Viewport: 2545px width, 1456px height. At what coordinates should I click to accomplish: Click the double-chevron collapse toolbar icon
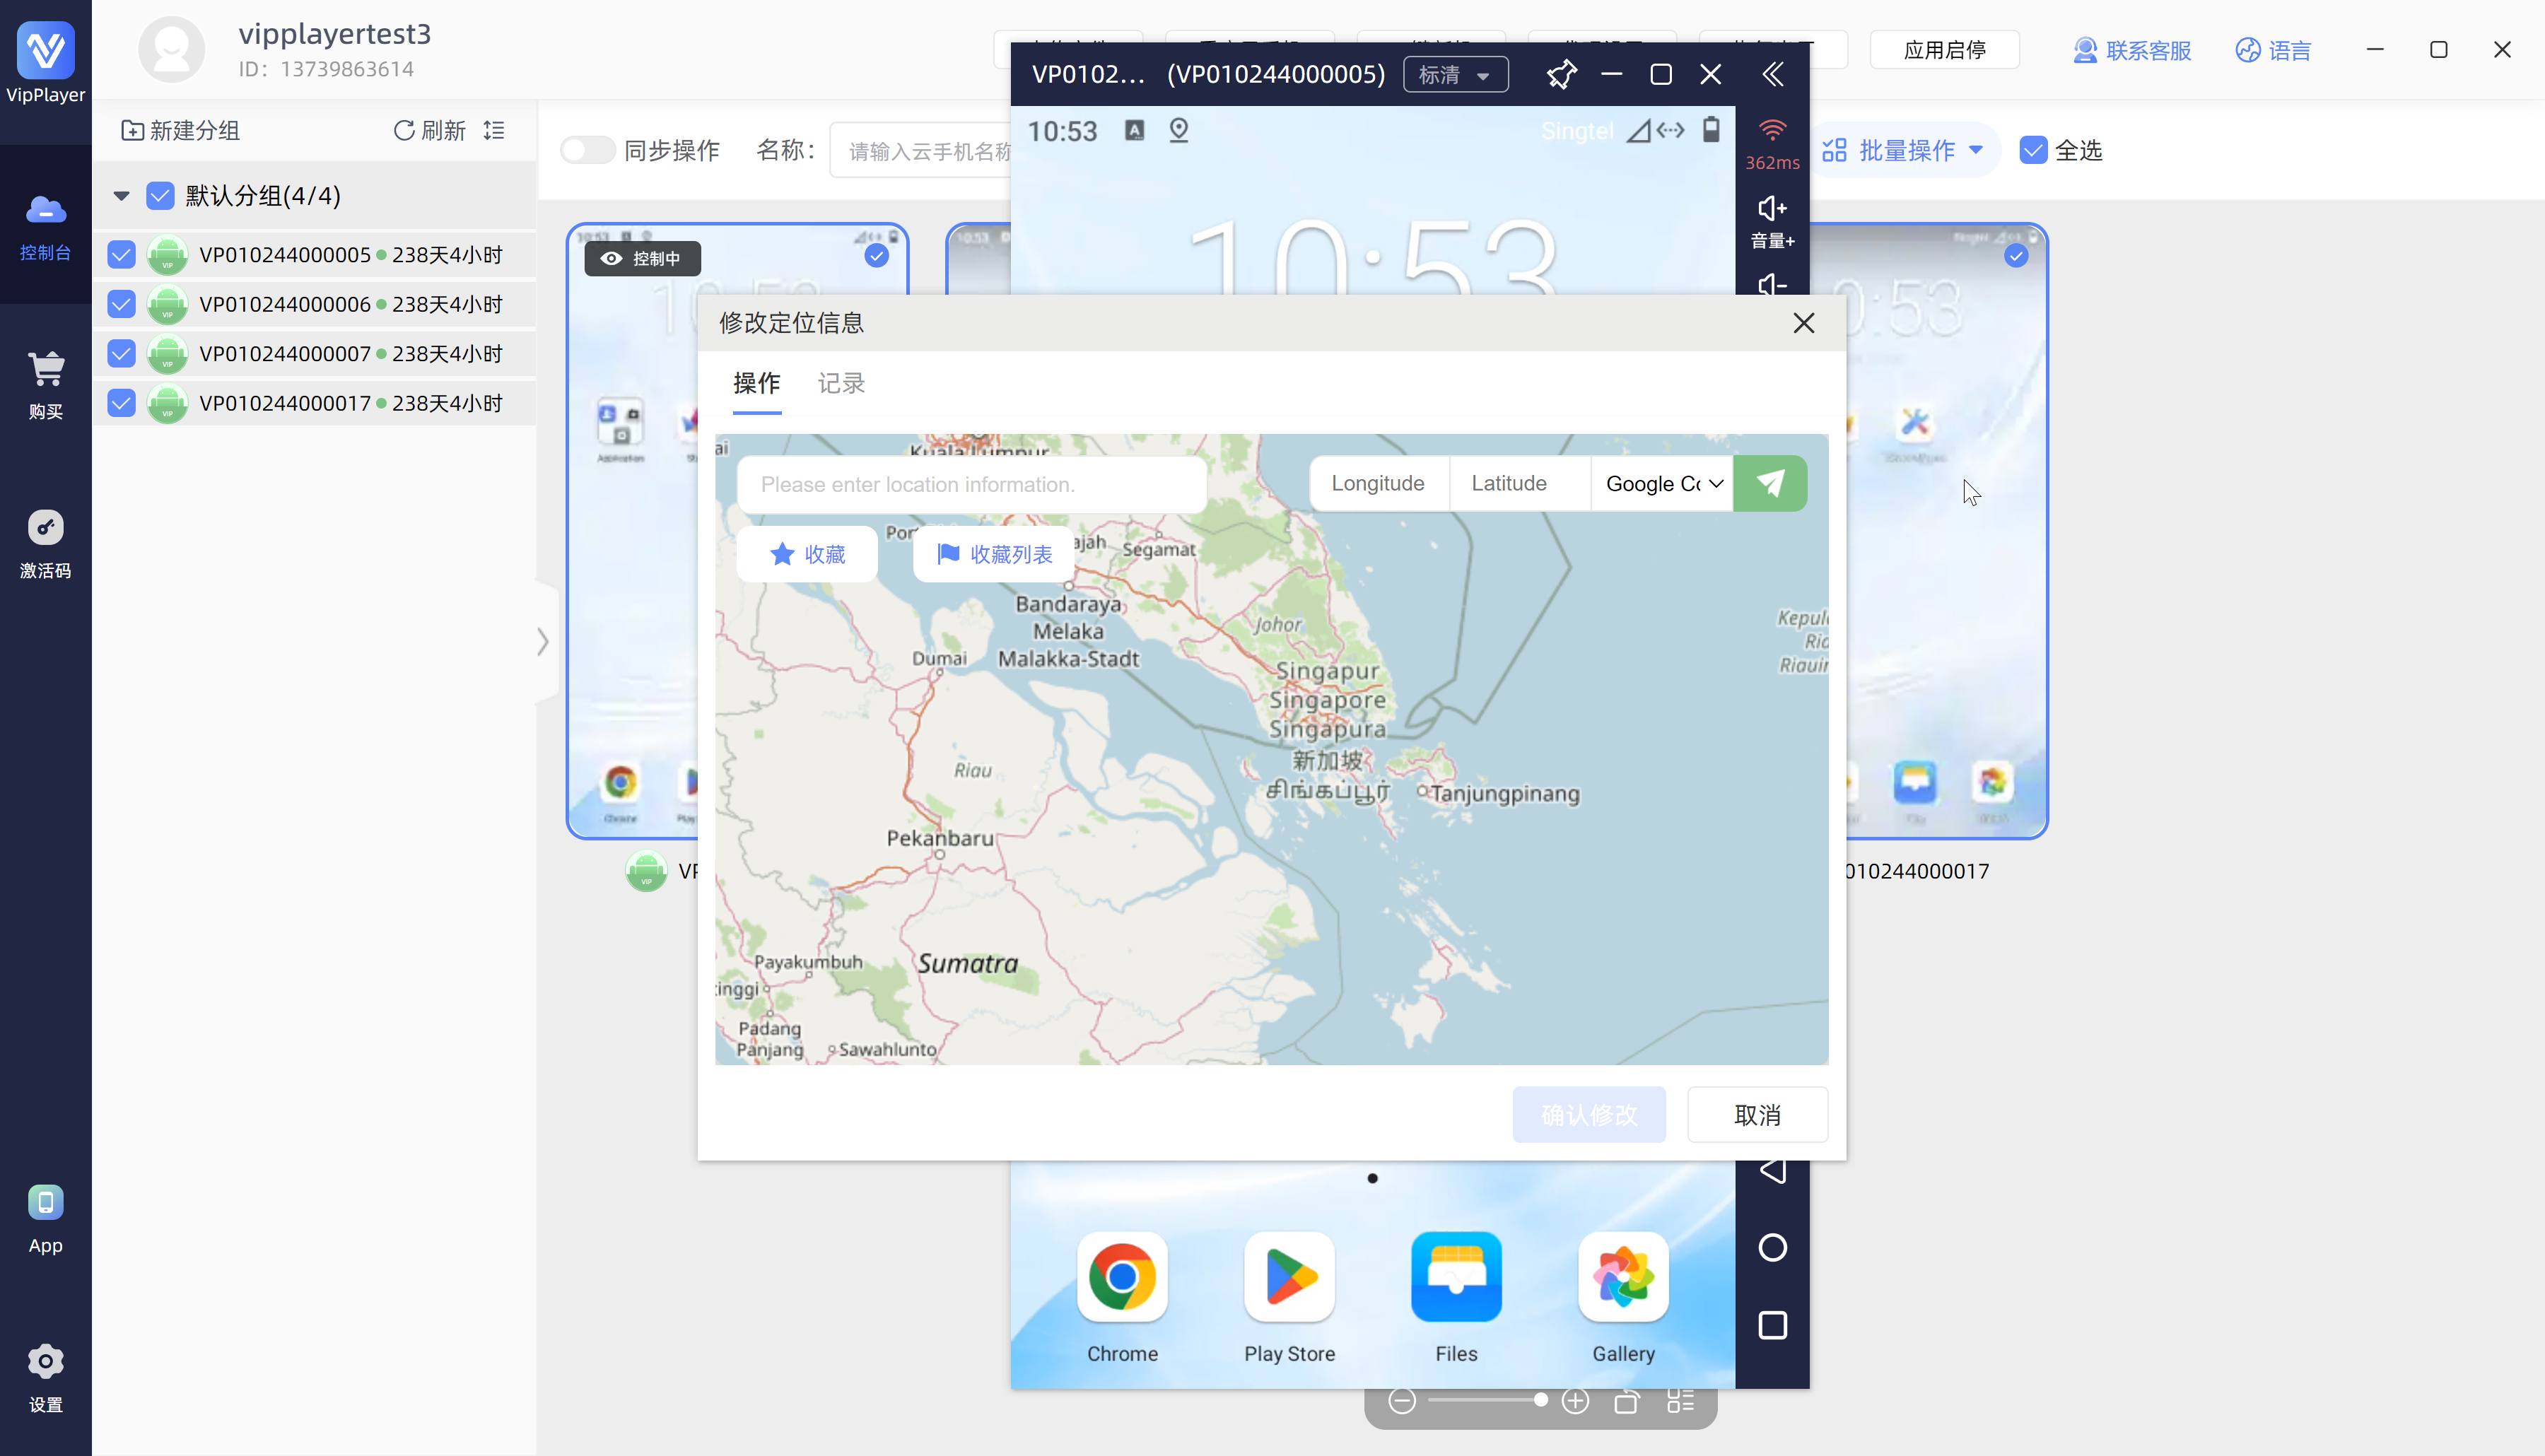pyautogui.click(x=1773, y=74)
